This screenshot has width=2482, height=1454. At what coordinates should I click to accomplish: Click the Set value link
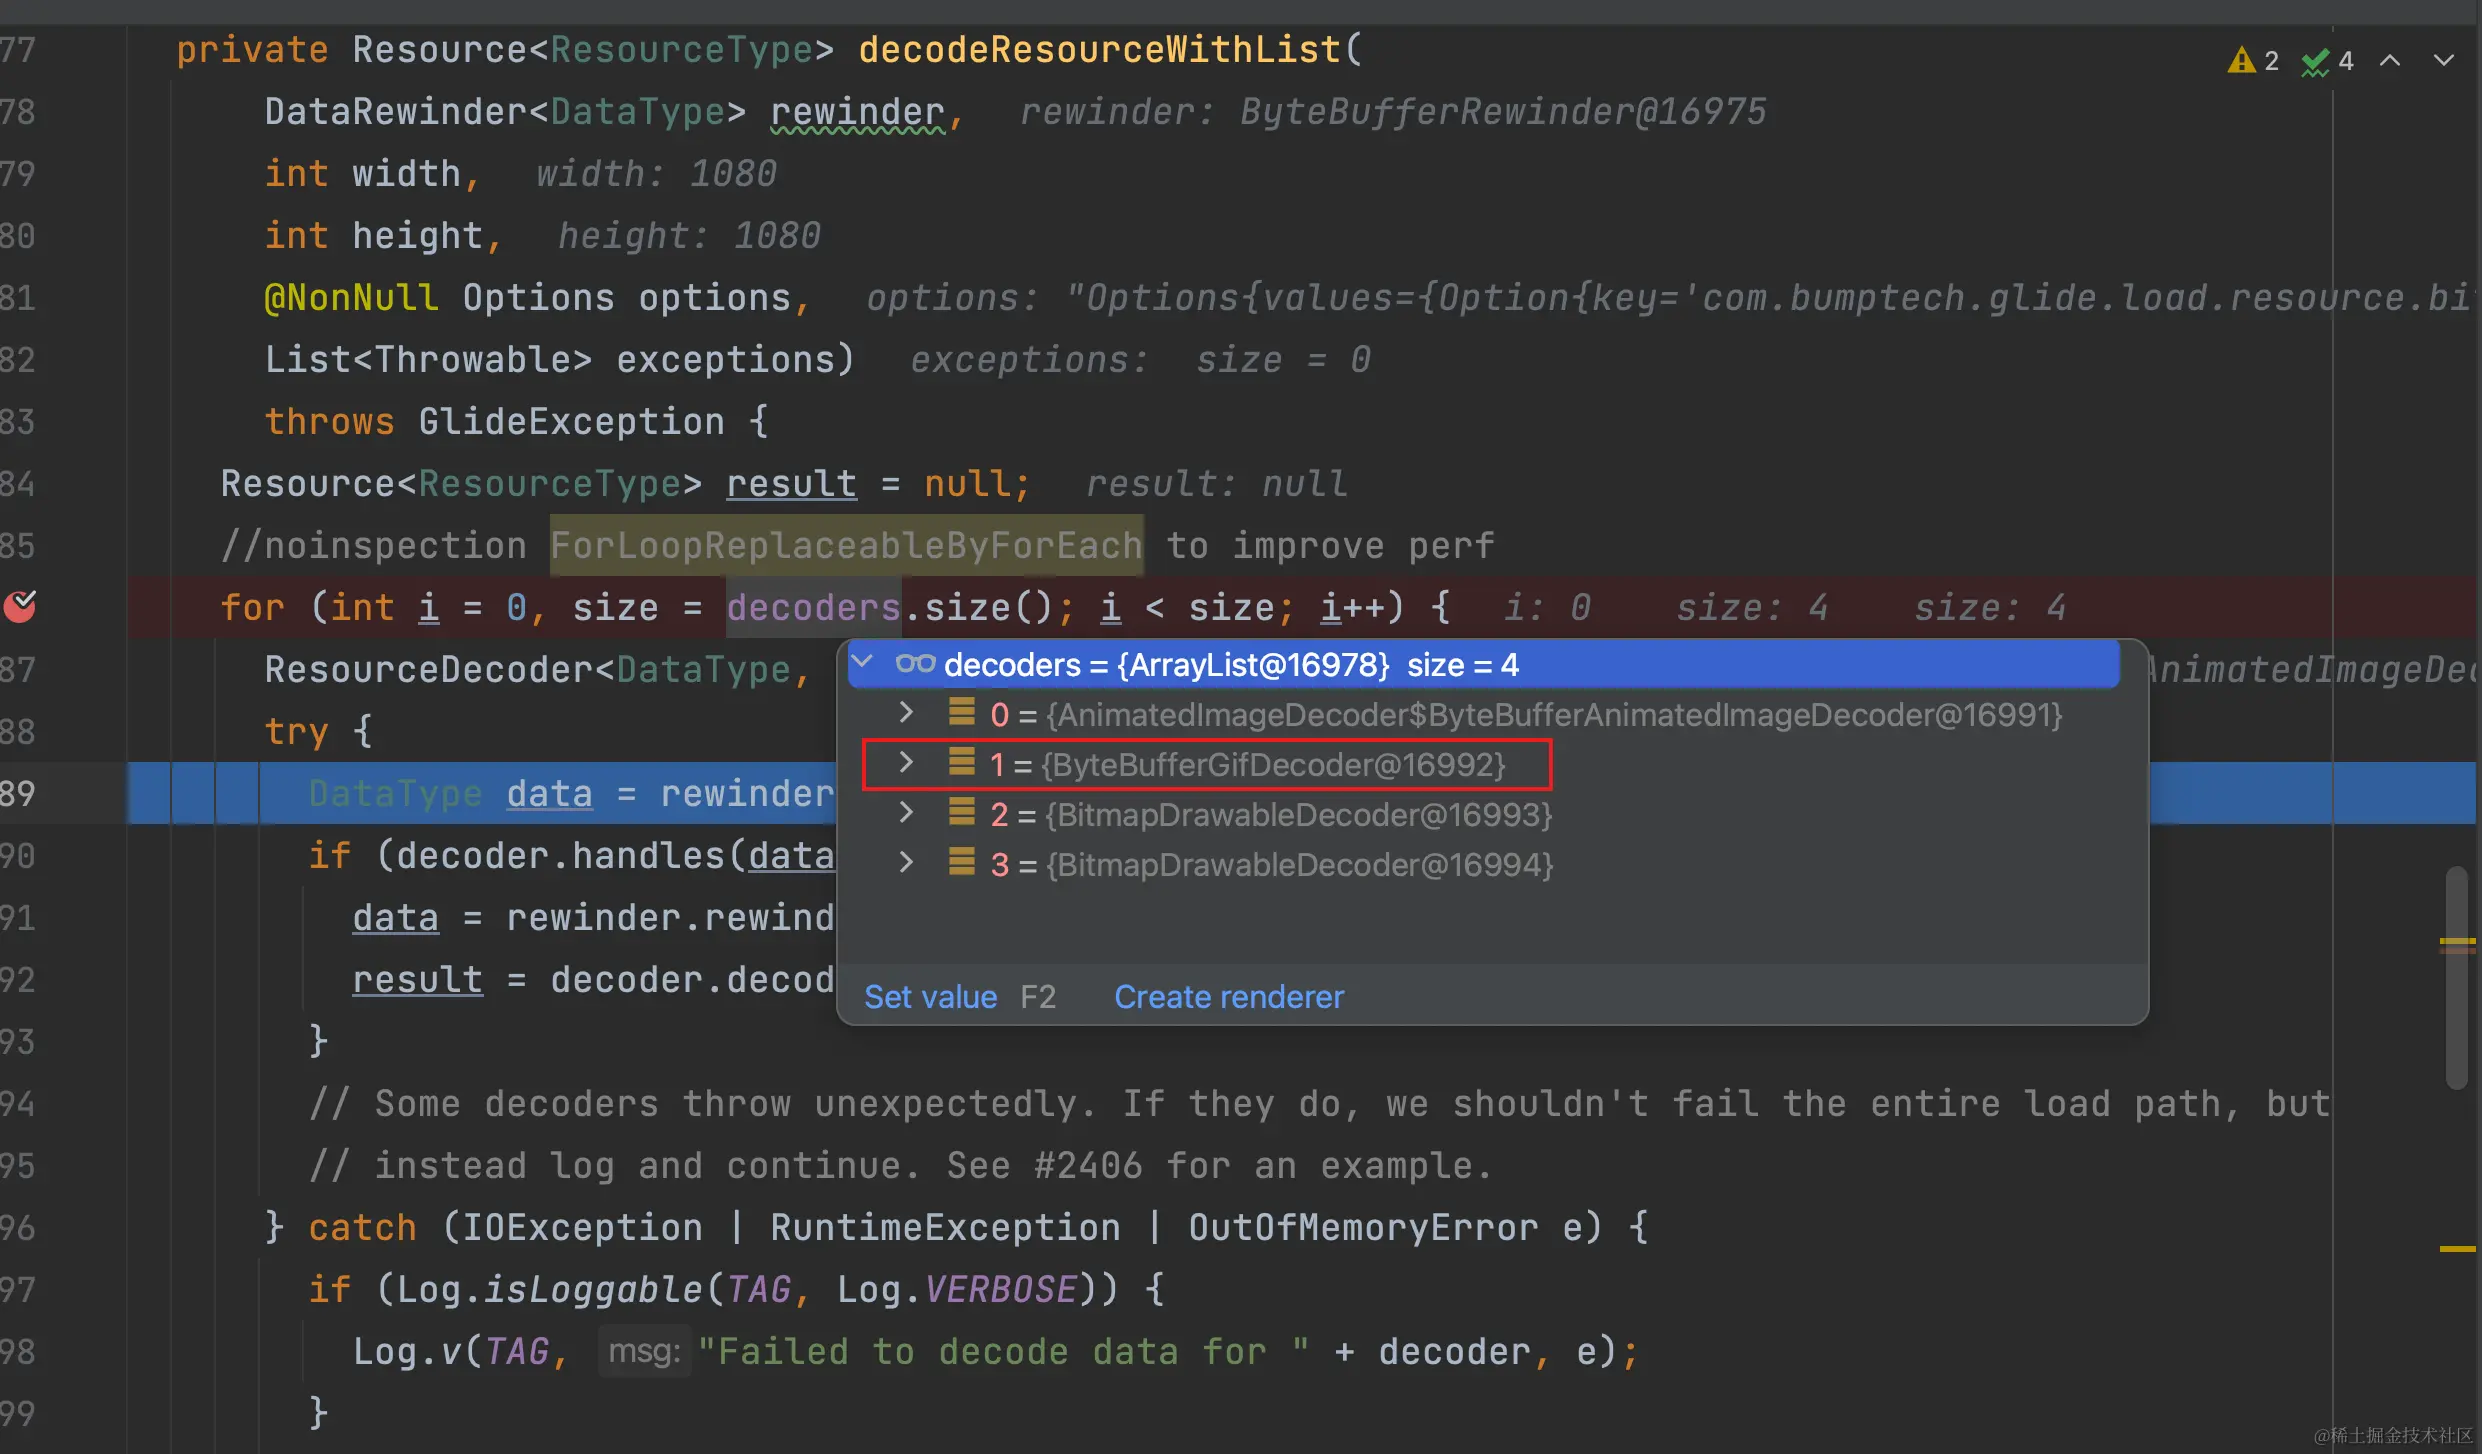click(930, 997)
